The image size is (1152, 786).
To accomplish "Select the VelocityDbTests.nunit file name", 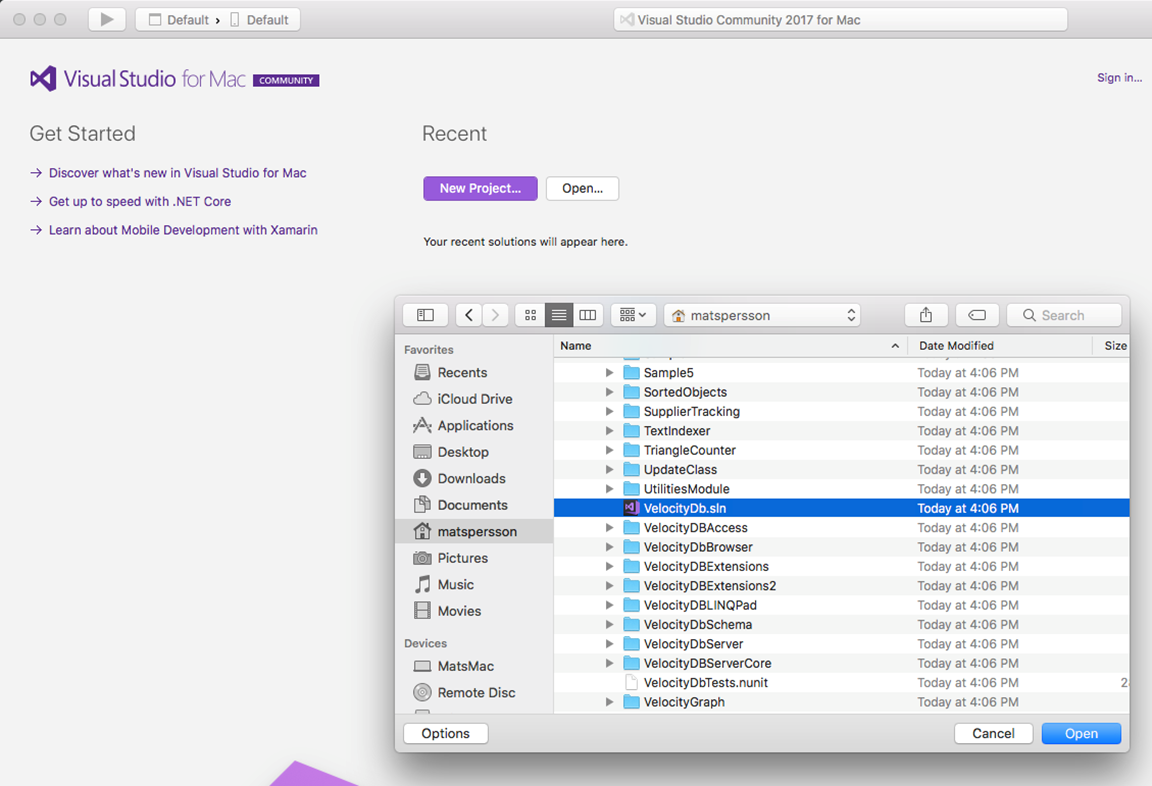I will point(705,682).
